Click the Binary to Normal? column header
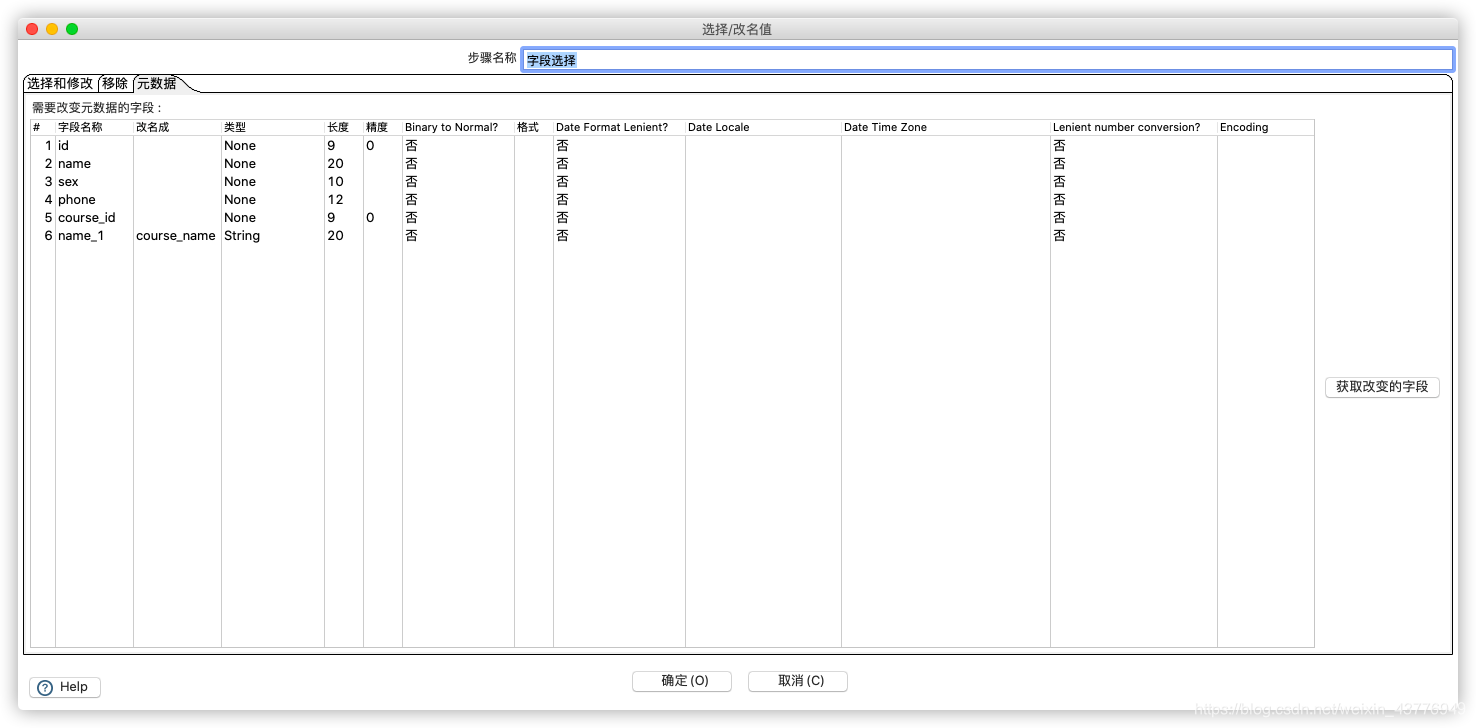1476x728 pixels. (x=458, y=127)
